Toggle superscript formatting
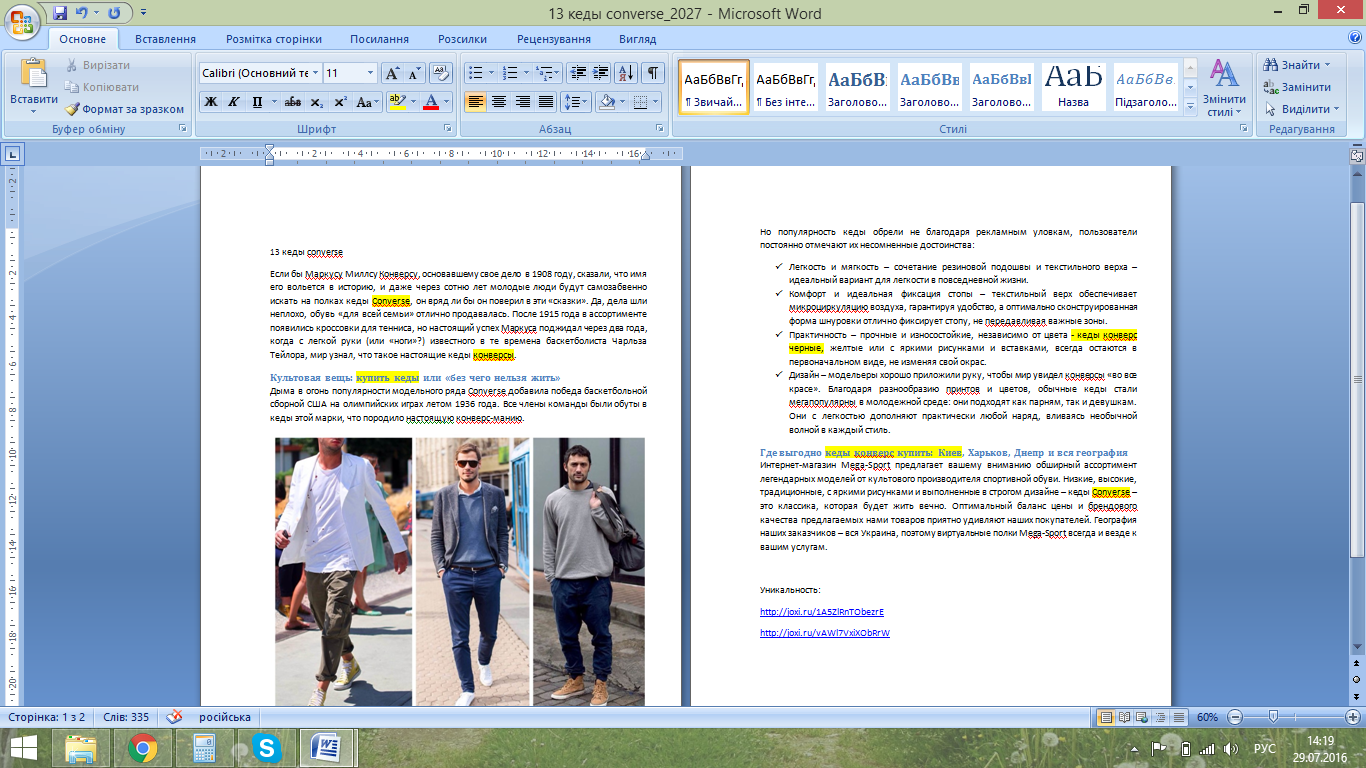Image resolution: width=1366 pixels, height=768 pixels. pyautogui.click(x=341, y=102)
